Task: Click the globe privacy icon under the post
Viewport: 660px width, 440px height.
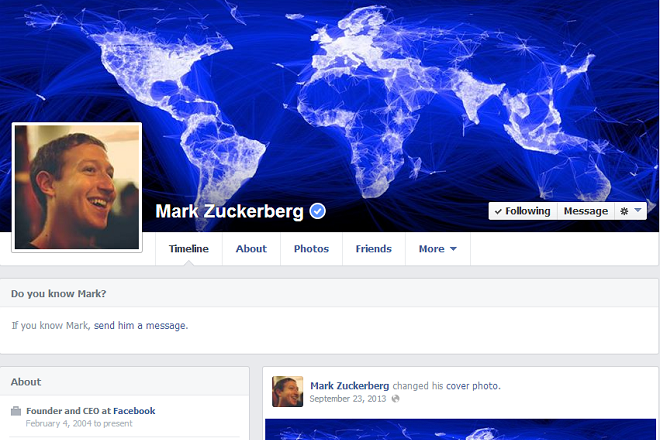Action: pos(395,398)
